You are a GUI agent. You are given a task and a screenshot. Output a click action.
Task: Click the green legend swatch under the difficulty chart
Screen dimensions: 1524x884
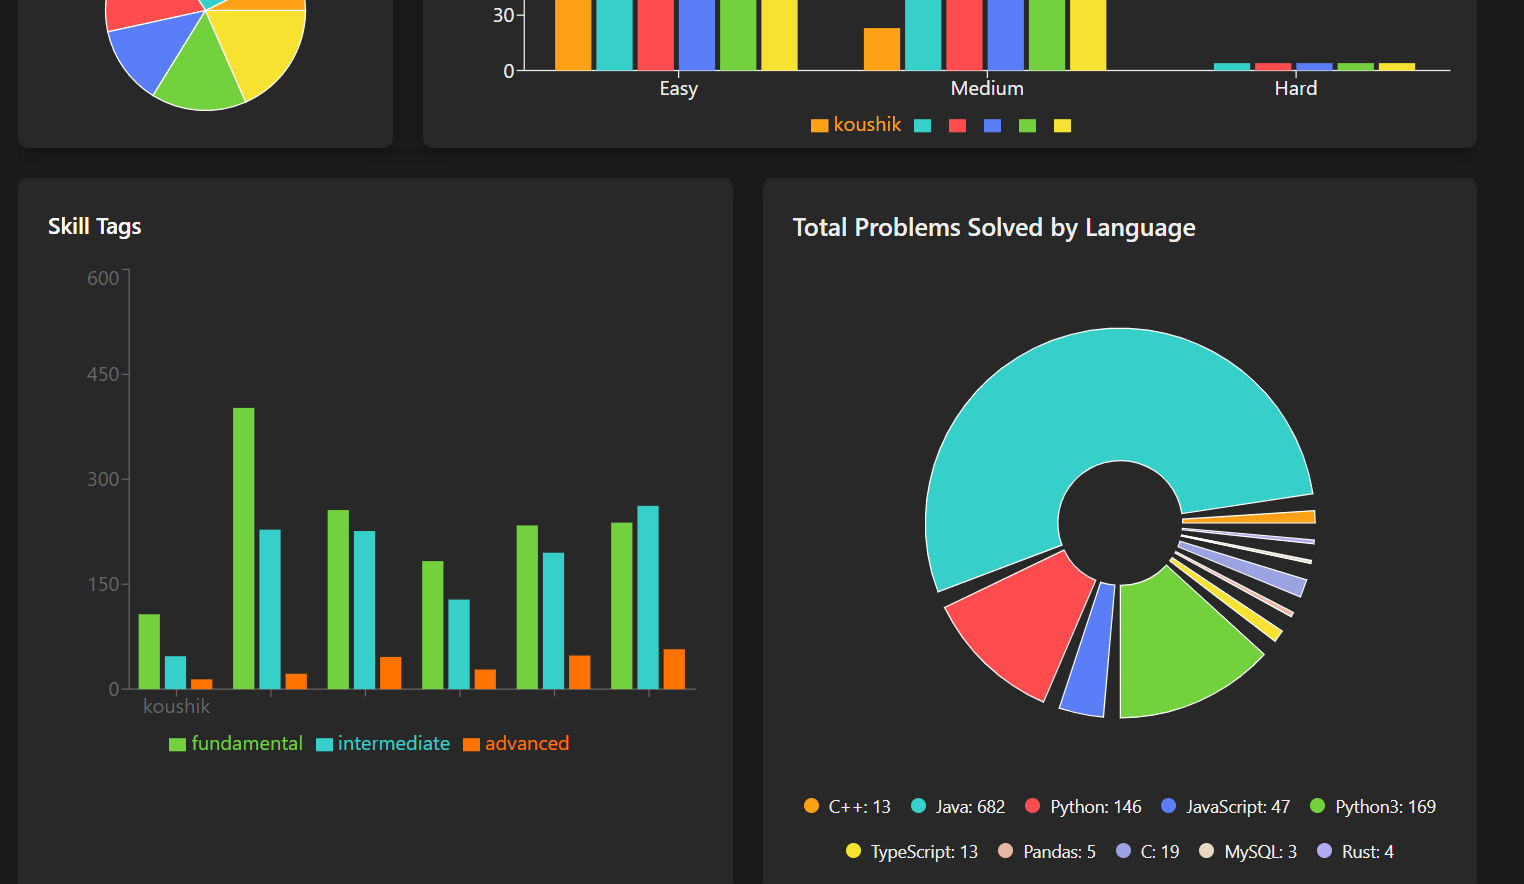(1027, 126)
